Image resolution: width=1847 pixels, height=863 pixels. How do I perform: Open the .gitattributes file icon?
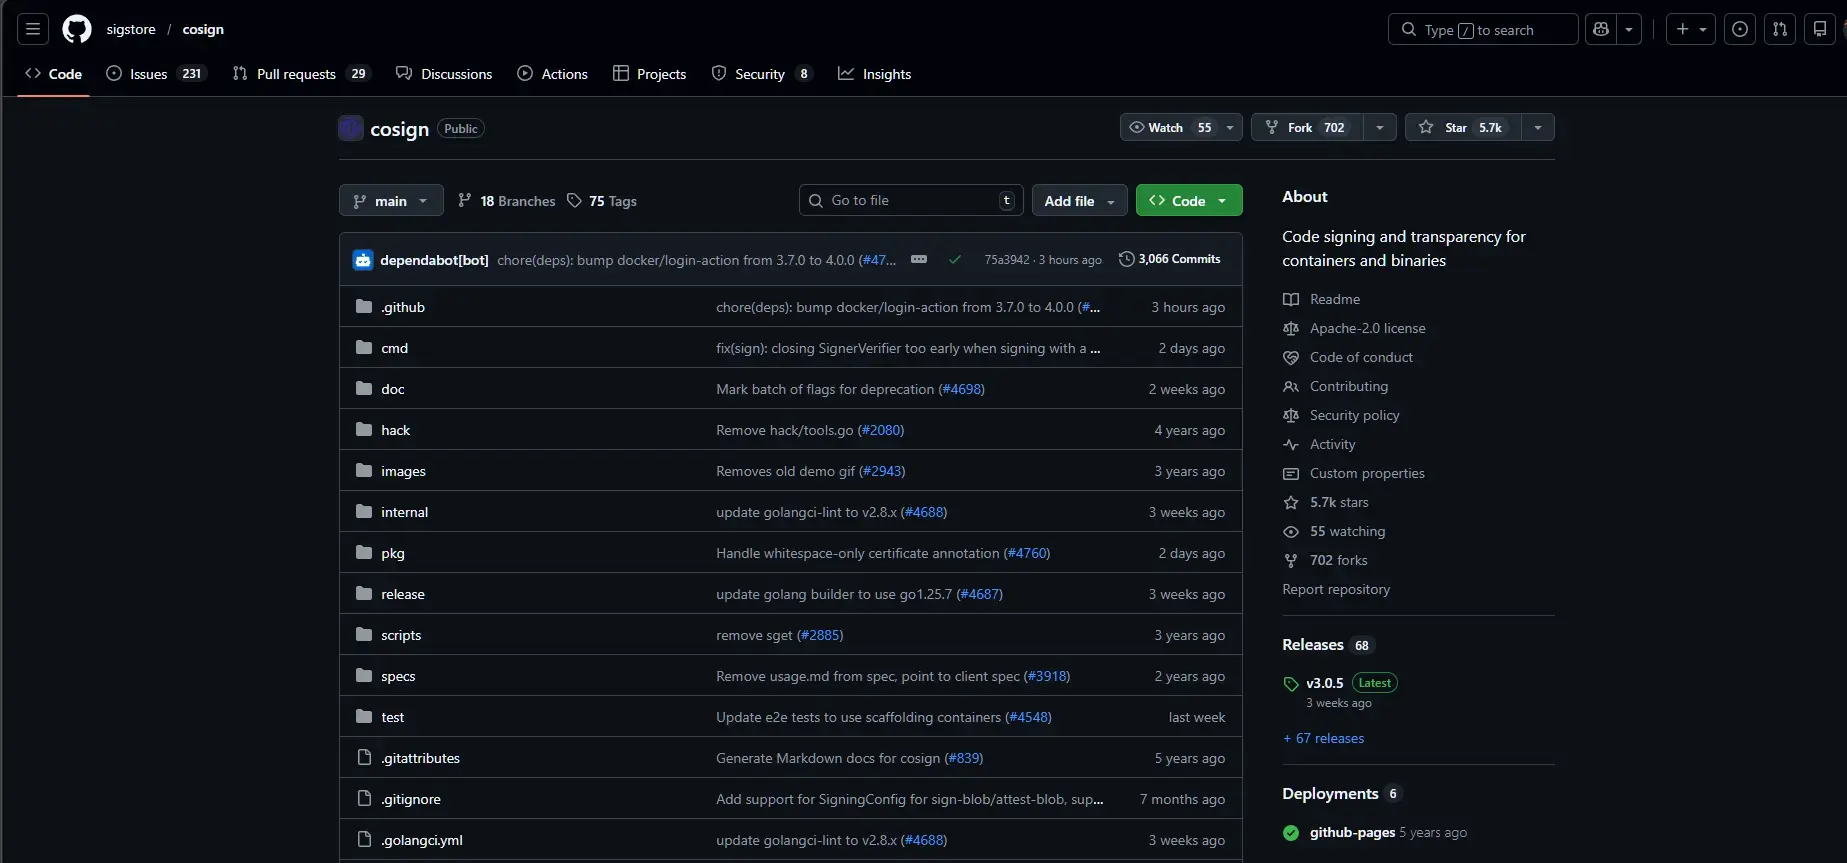click(364, 757)
